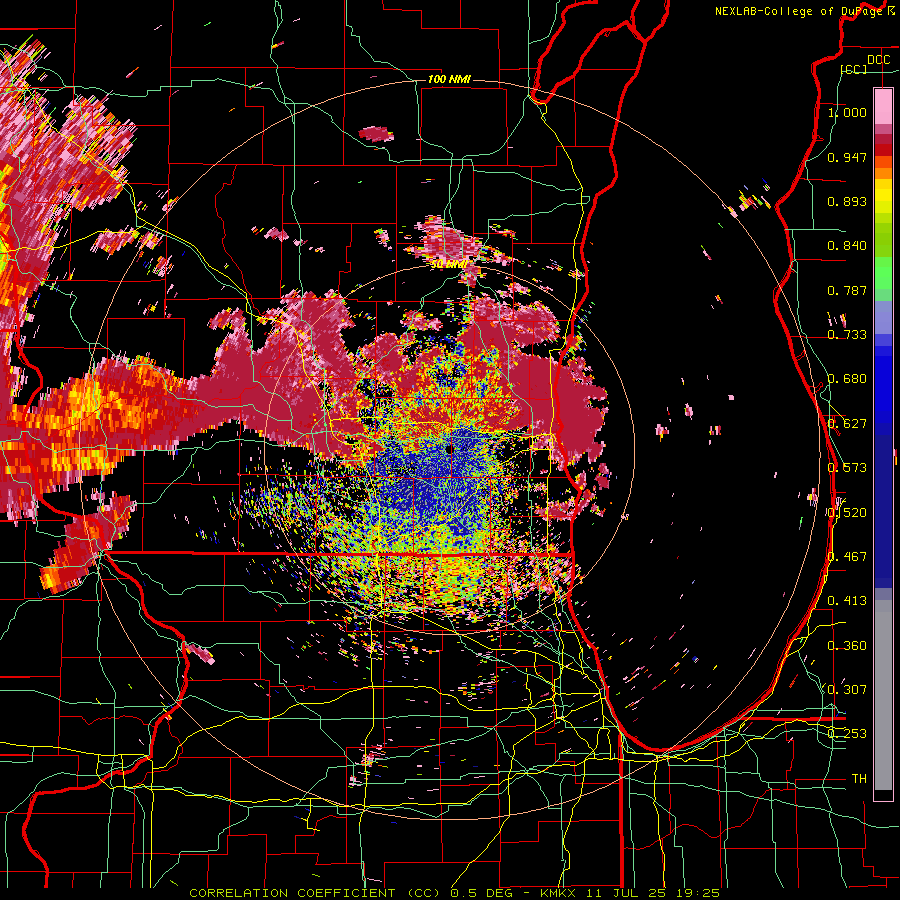Click the 0.787 scale value
This screenshot has height=900, width=900.
(x=847, y=290)
